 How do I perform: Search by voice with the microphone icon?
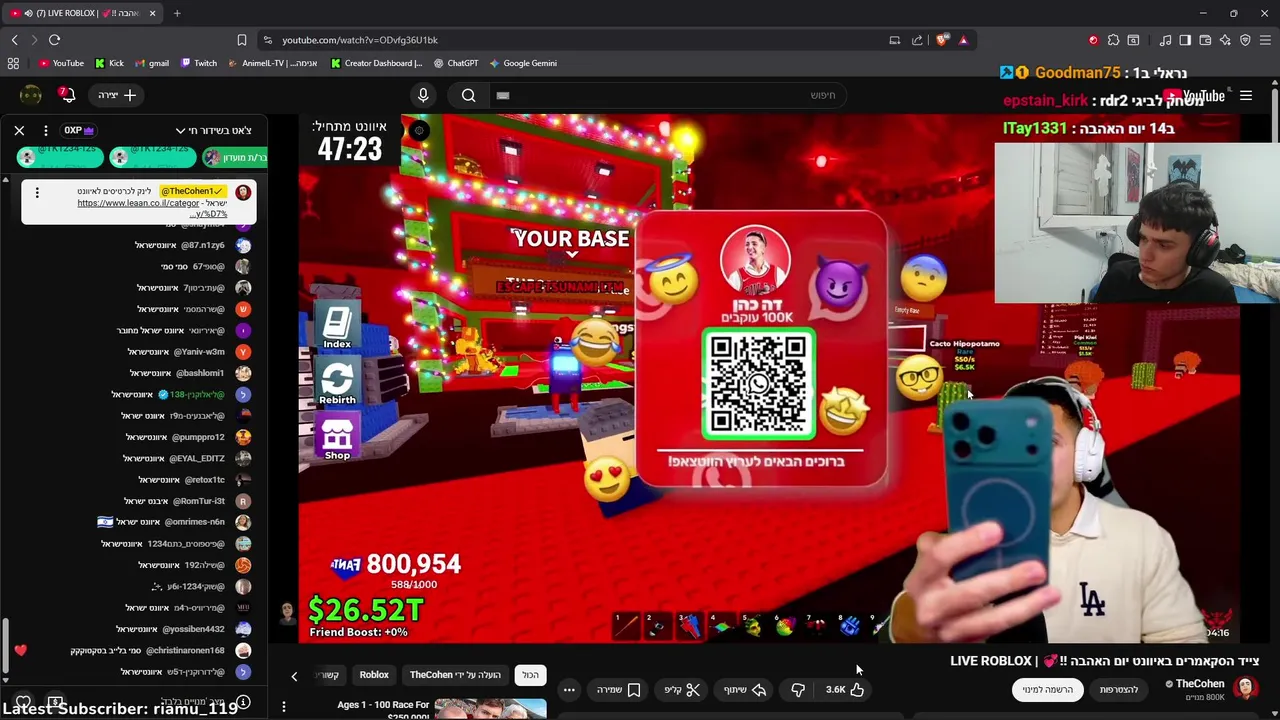[423, 95]
